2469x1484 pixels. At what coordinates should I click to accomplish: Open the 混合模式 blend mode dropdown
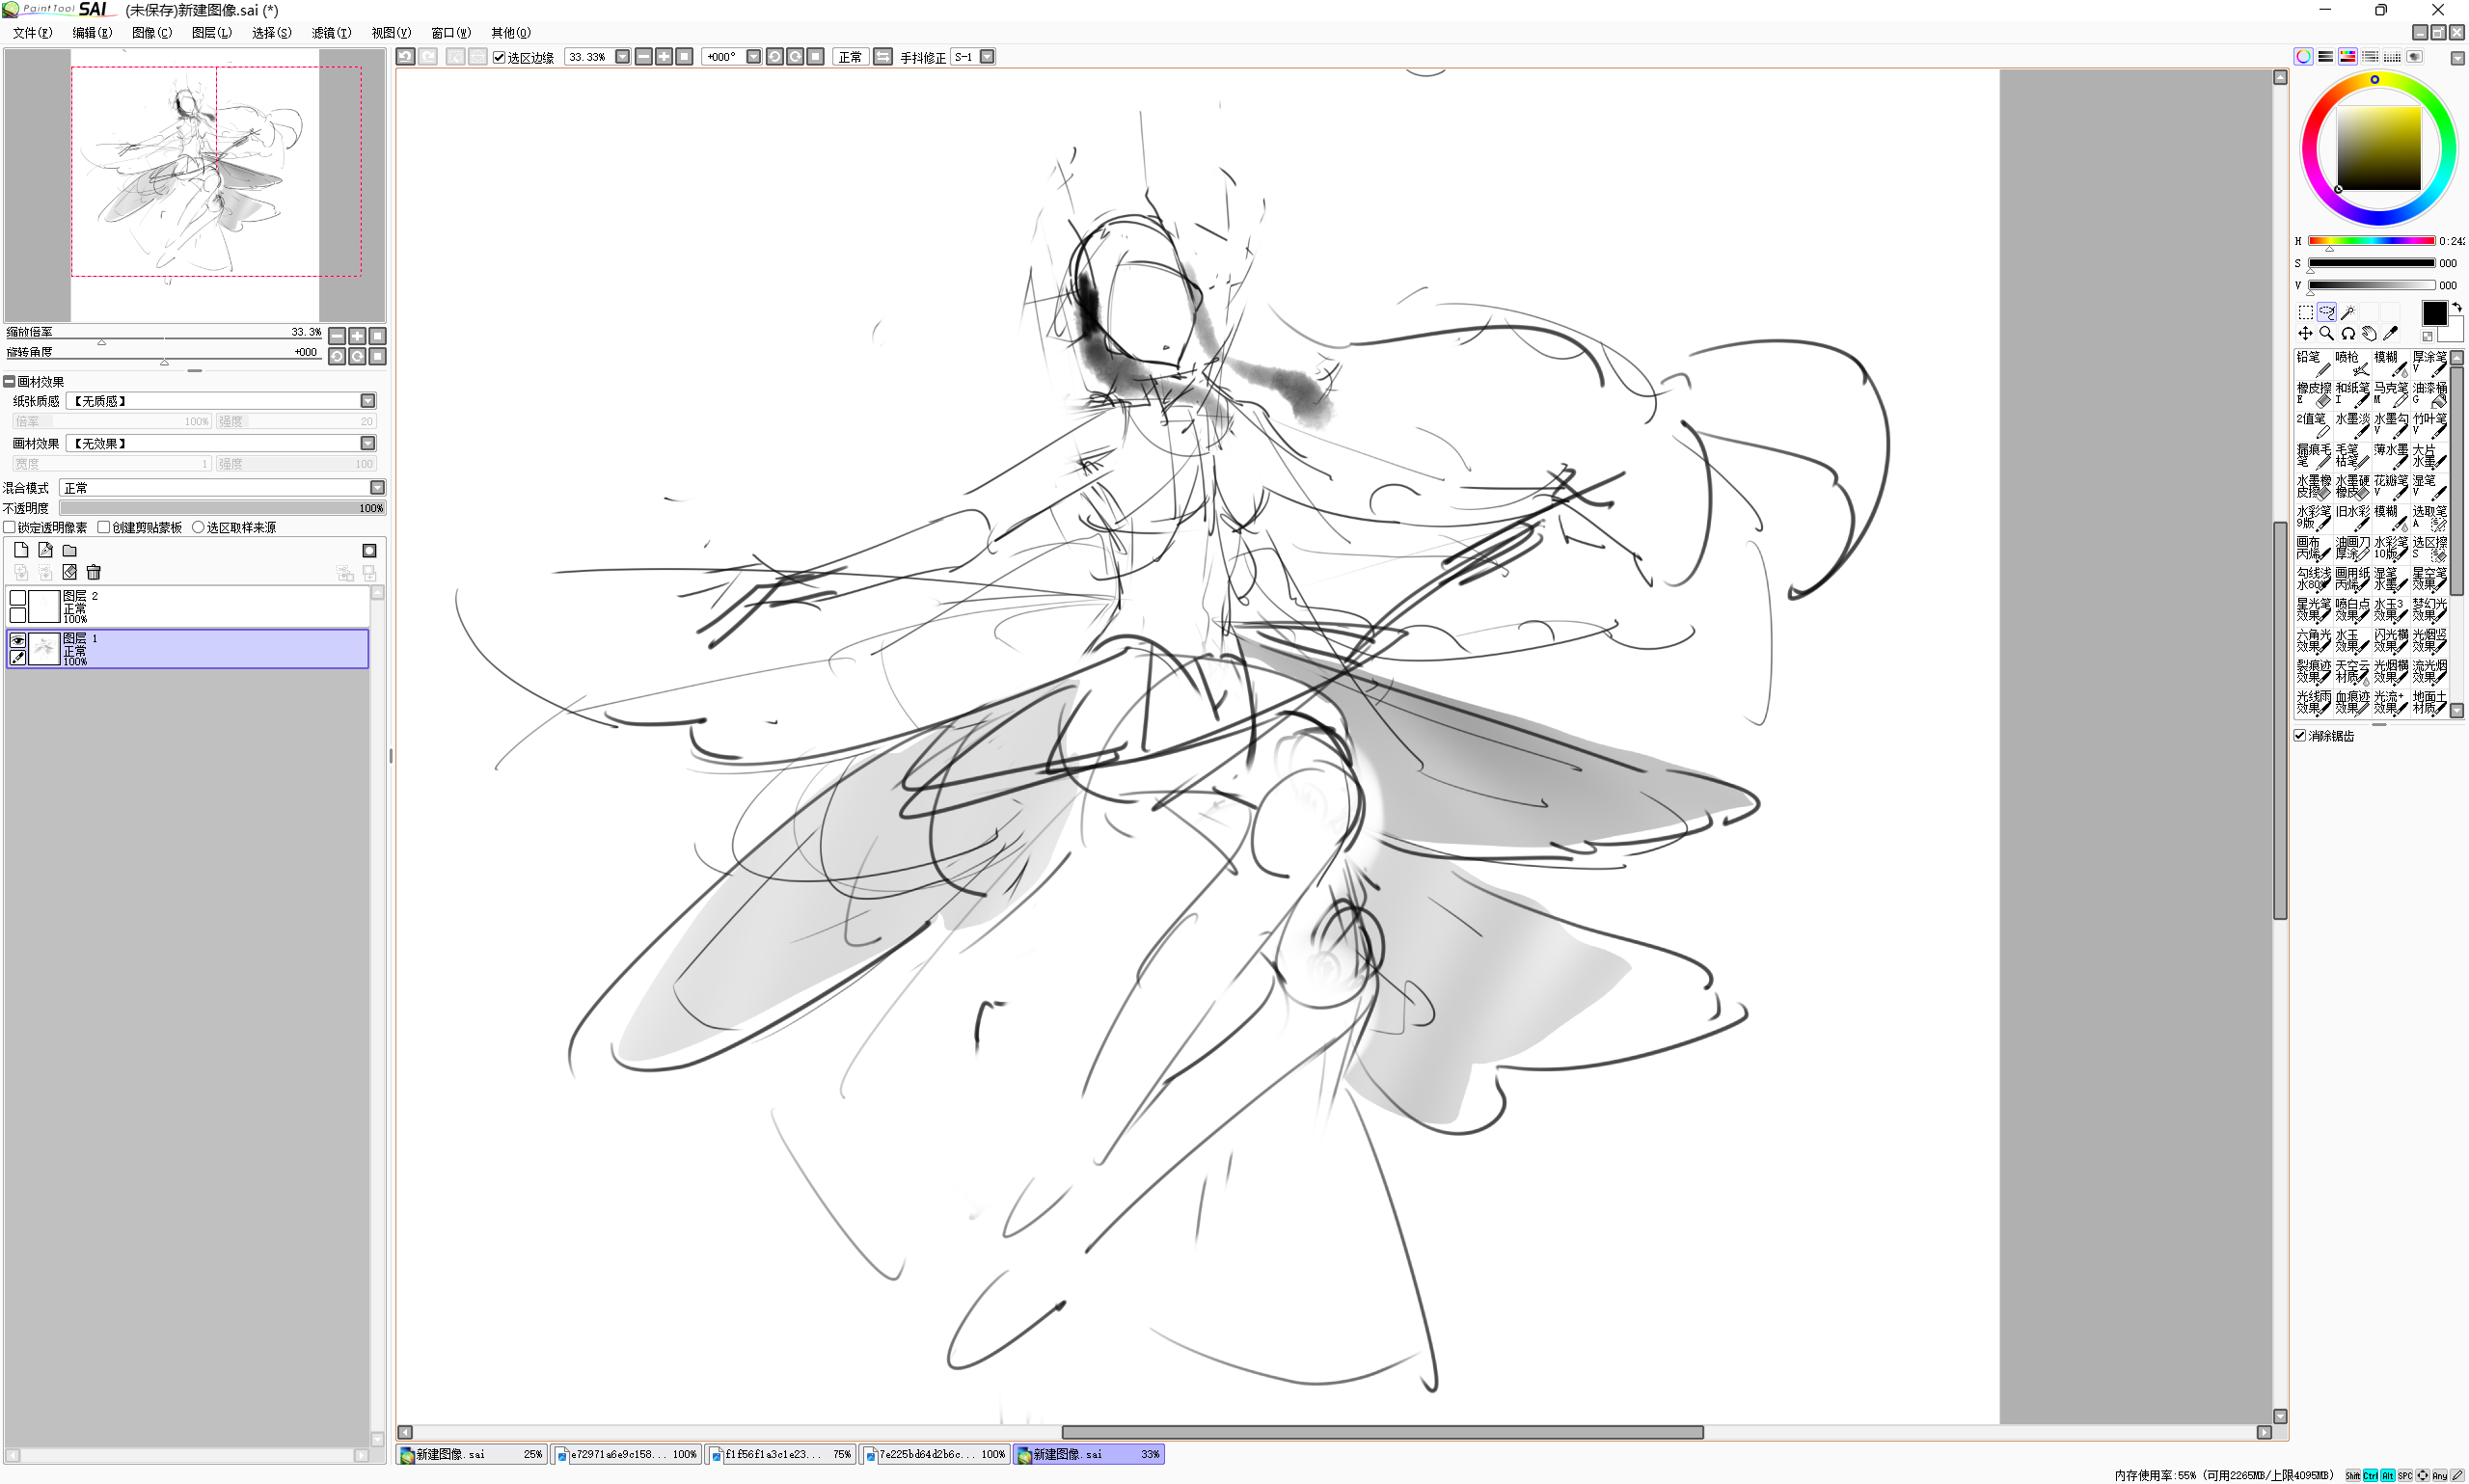pos(377,488)
